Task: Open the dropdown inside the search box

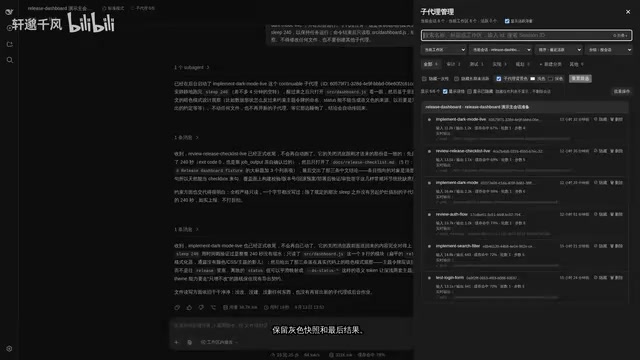Action: click(x=620, y=36)
